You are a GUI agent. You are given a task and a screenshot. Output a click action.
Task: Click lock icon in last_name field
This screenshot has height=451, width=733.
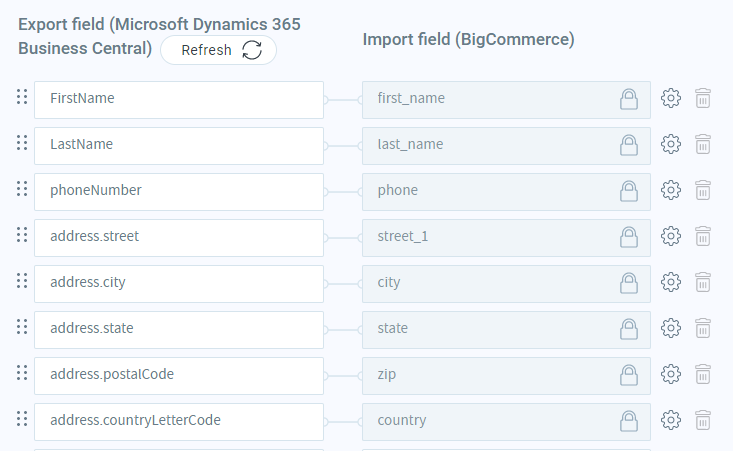point(629,145)
